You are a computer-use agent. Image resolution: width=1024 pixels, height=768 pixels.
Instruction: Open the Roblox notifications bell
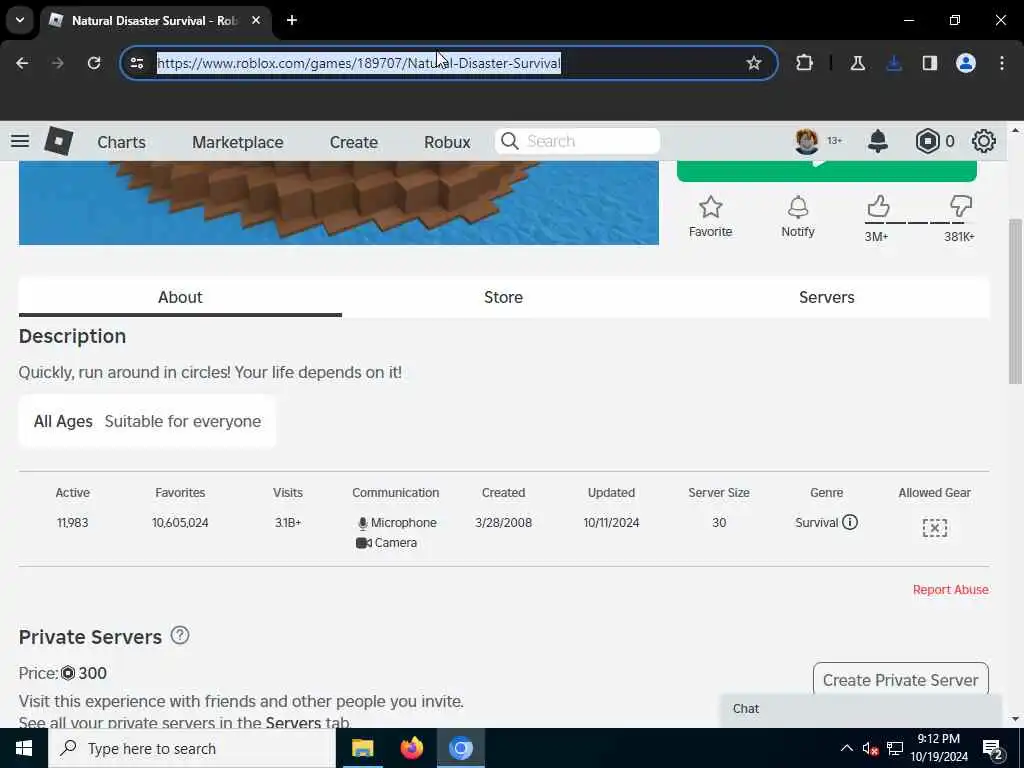(878, 141)
